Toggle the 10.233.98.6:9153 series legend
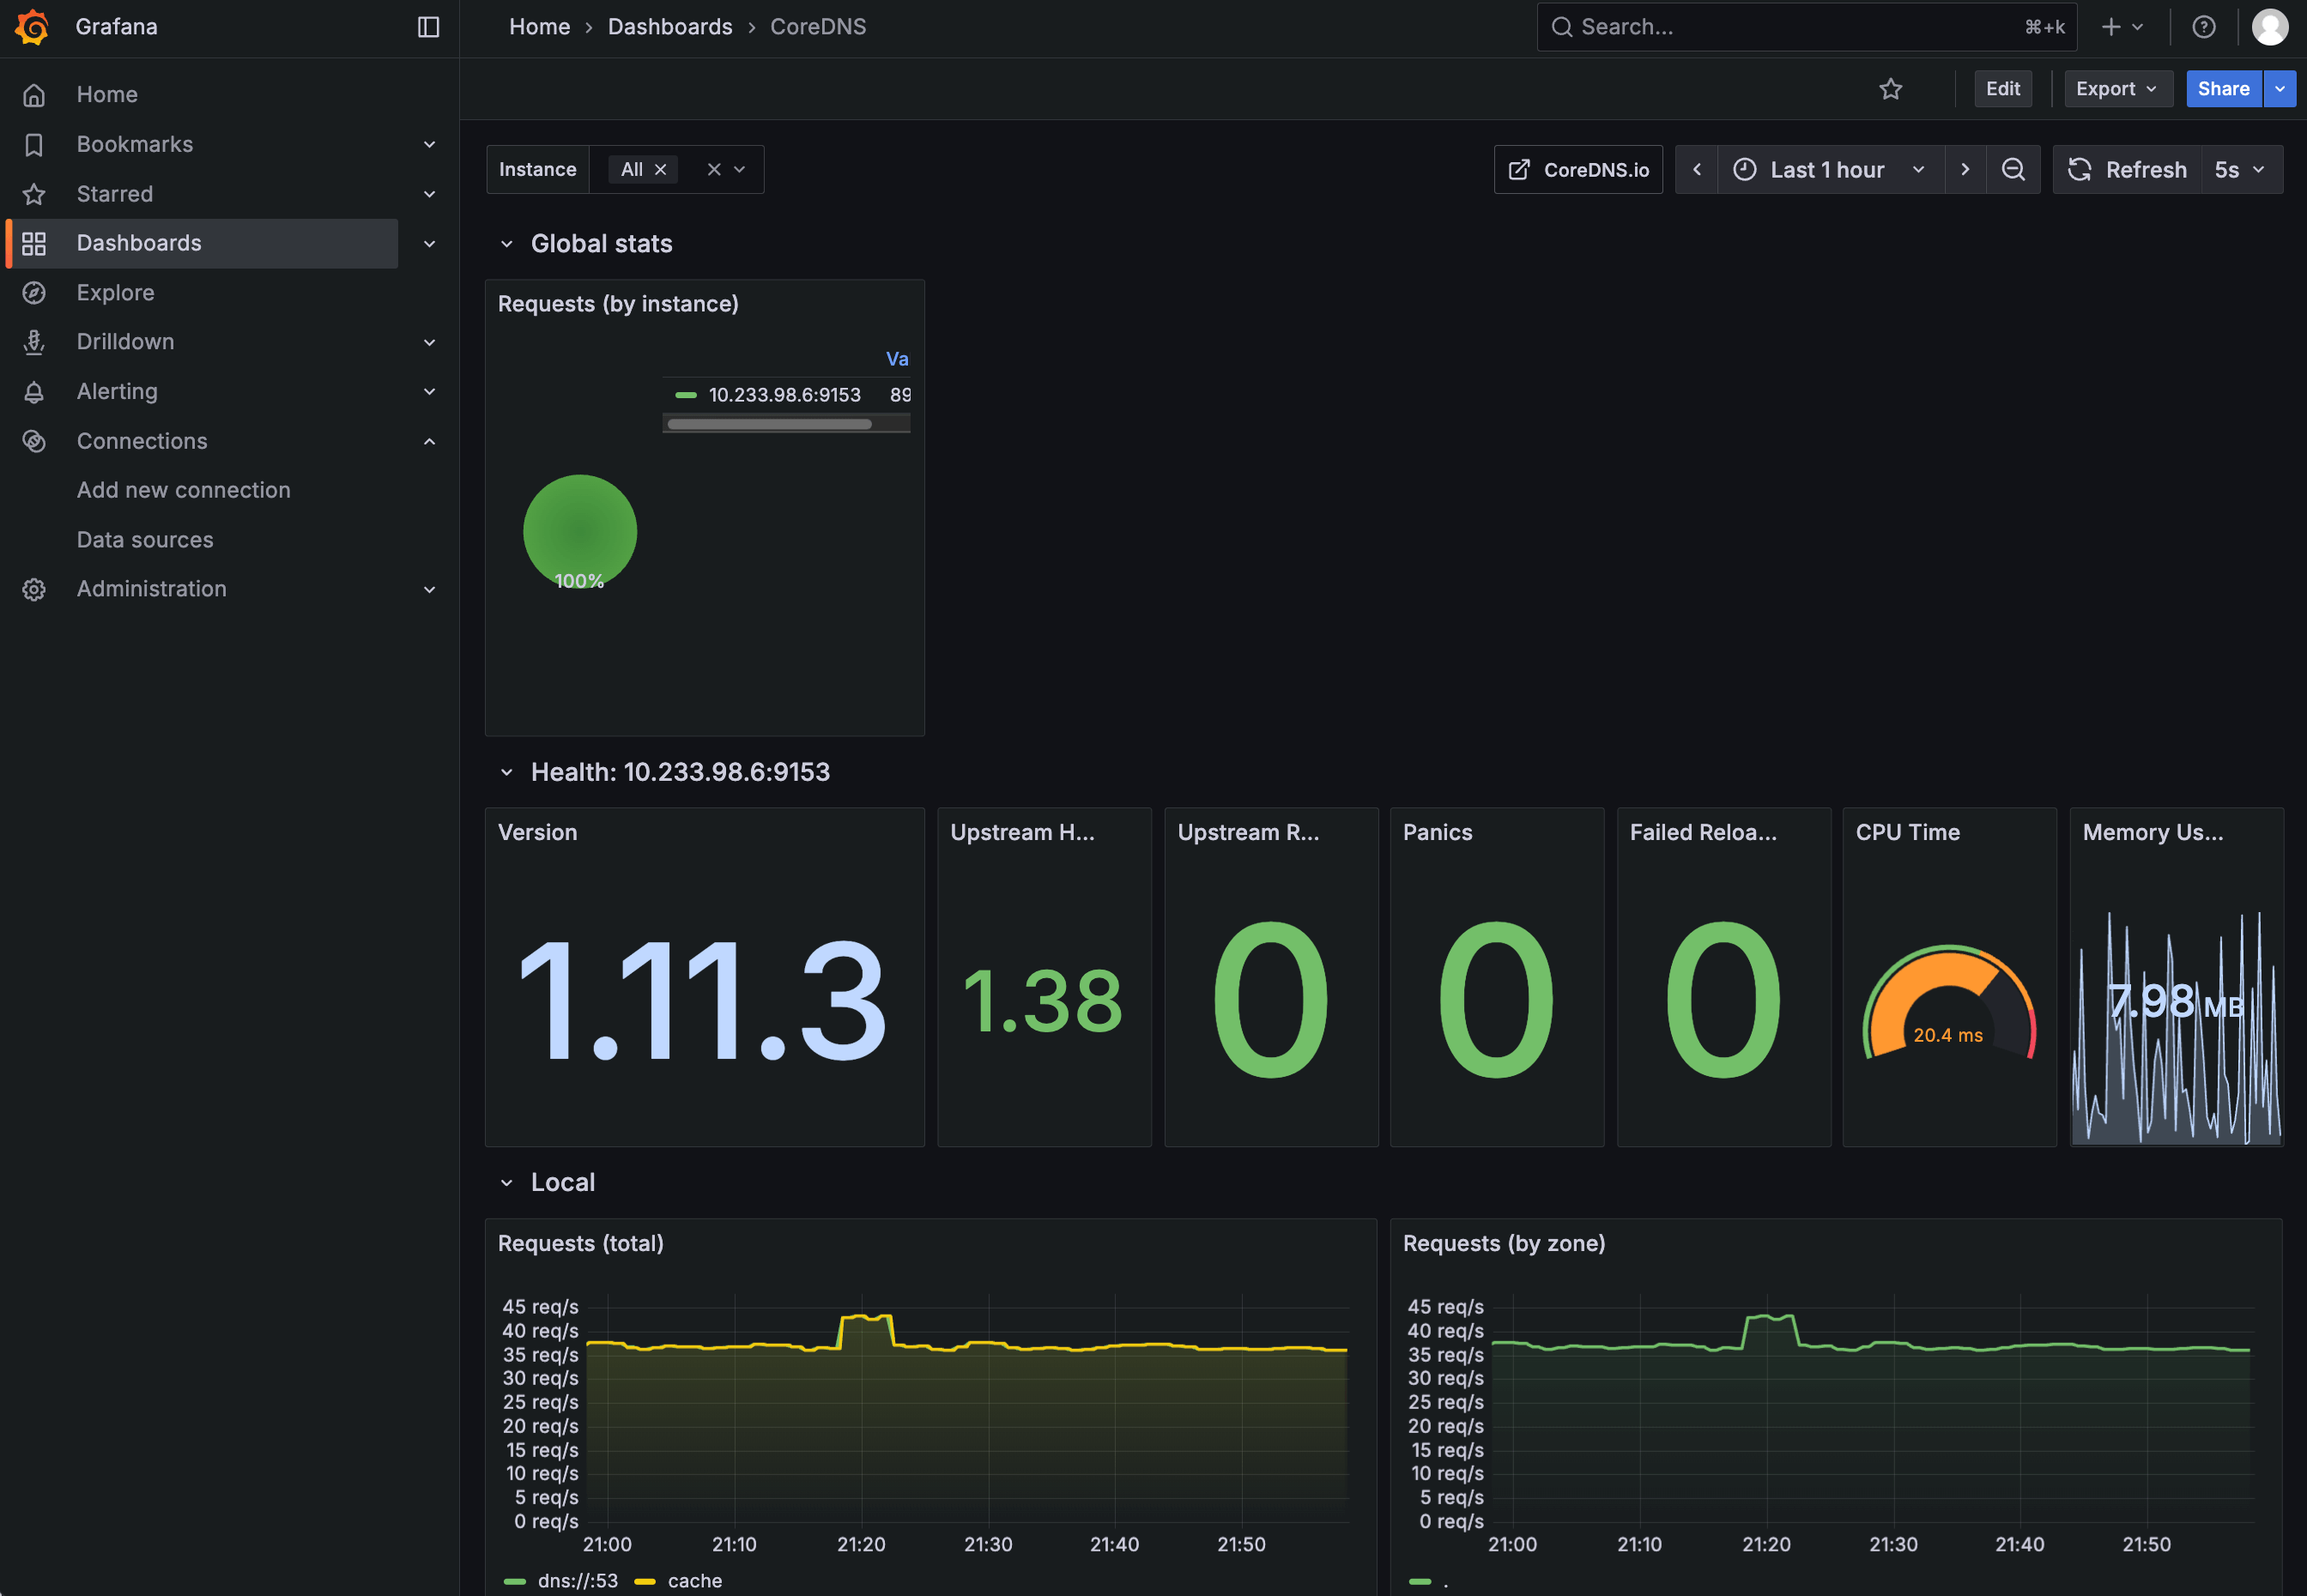2307x1596 pixels. click(784, 394)
